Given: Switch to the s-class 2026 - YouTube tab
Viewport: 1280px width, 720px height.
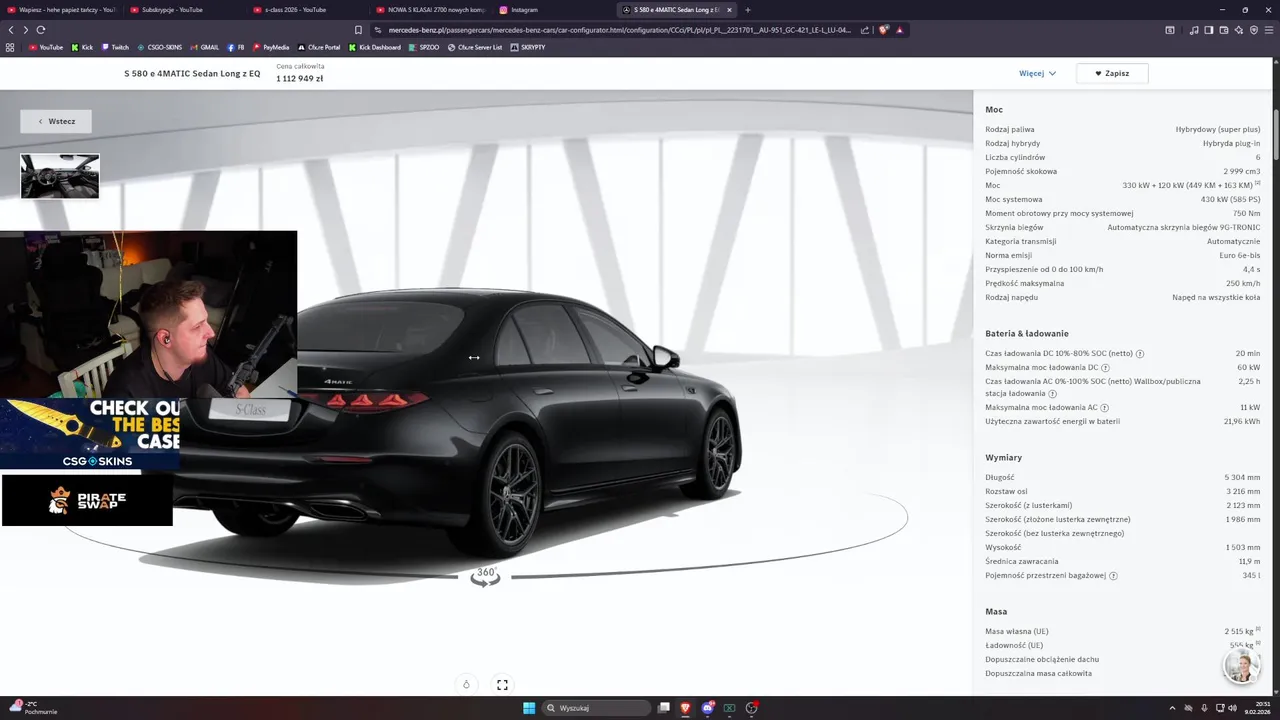Looking at the screenshot, I should tap(305, 10).
